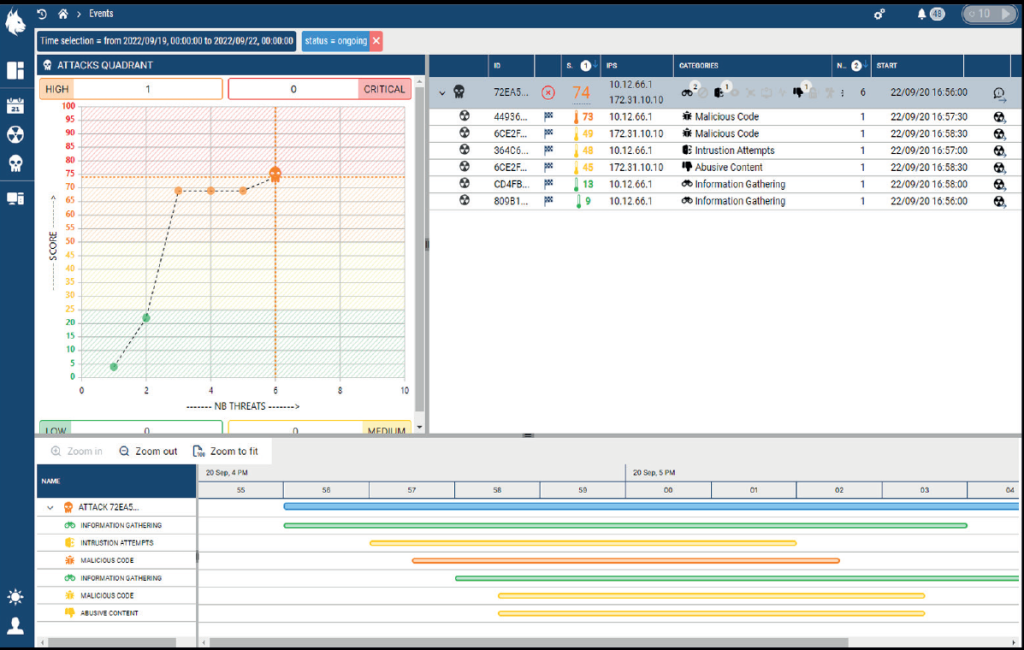Collapse the 72EA5 attack row in table

(442, 92)
